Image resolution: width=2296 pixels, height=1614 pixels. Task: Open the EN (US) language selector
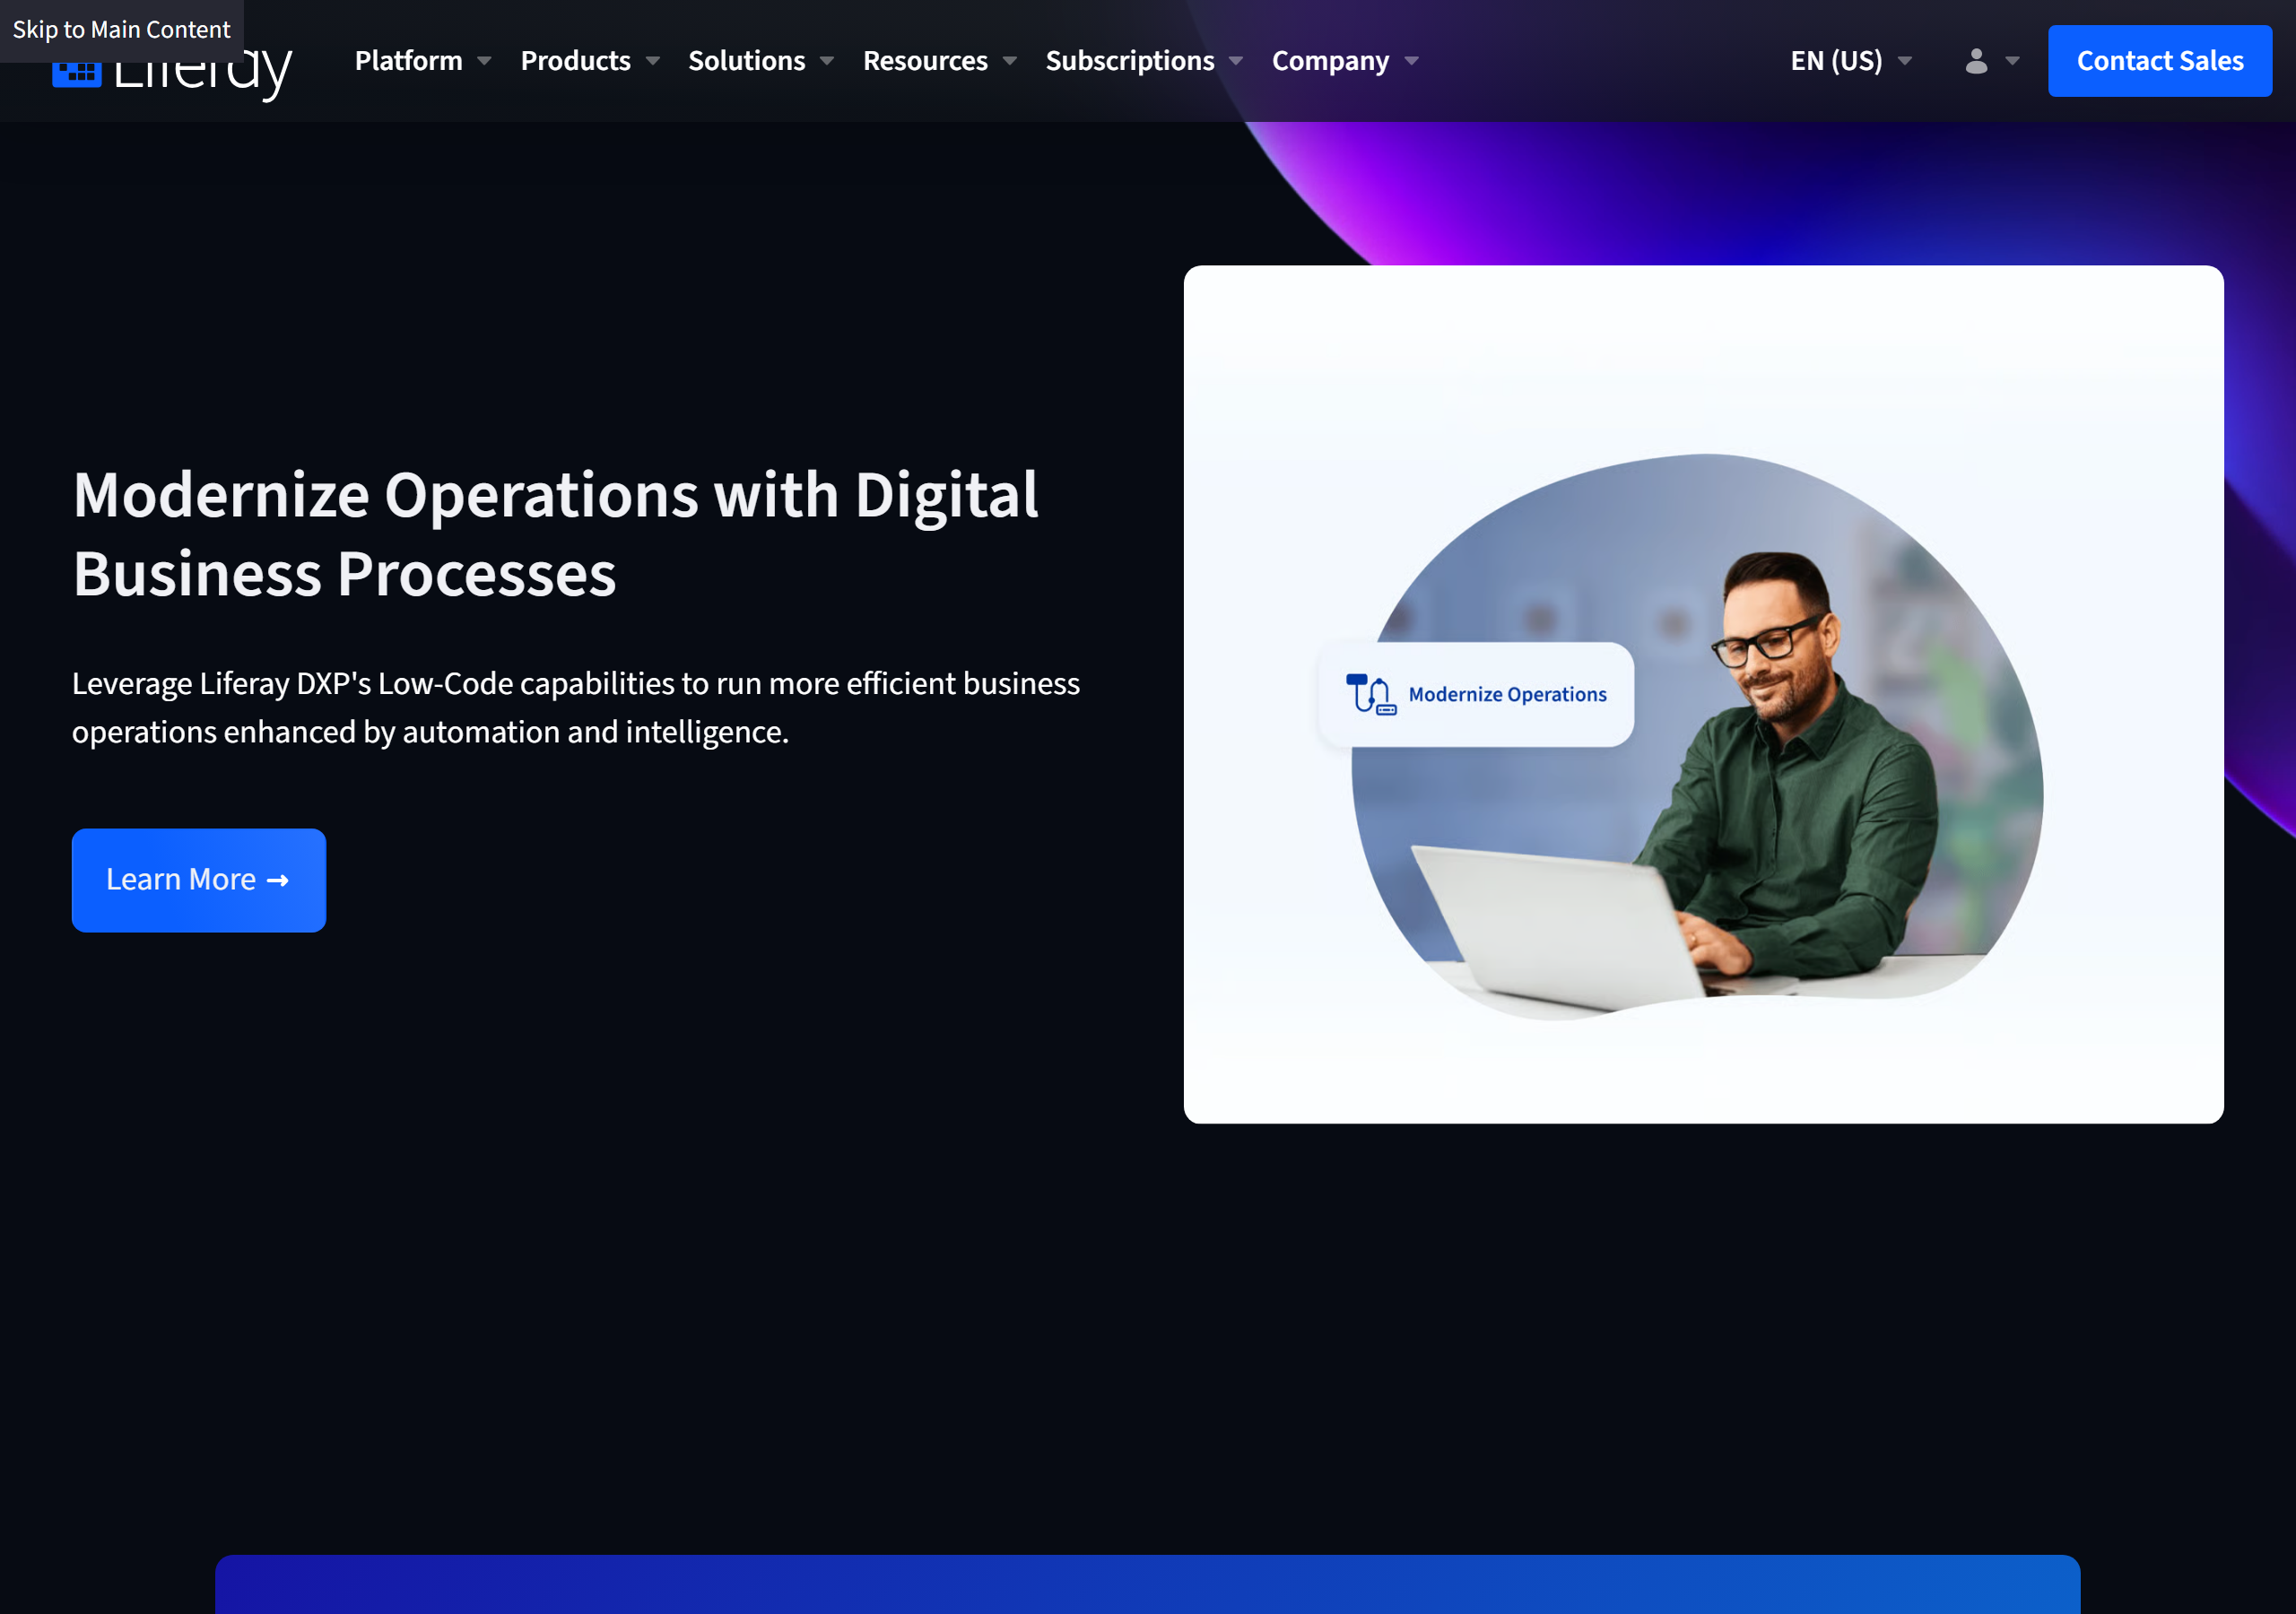tap(1850, 61)
